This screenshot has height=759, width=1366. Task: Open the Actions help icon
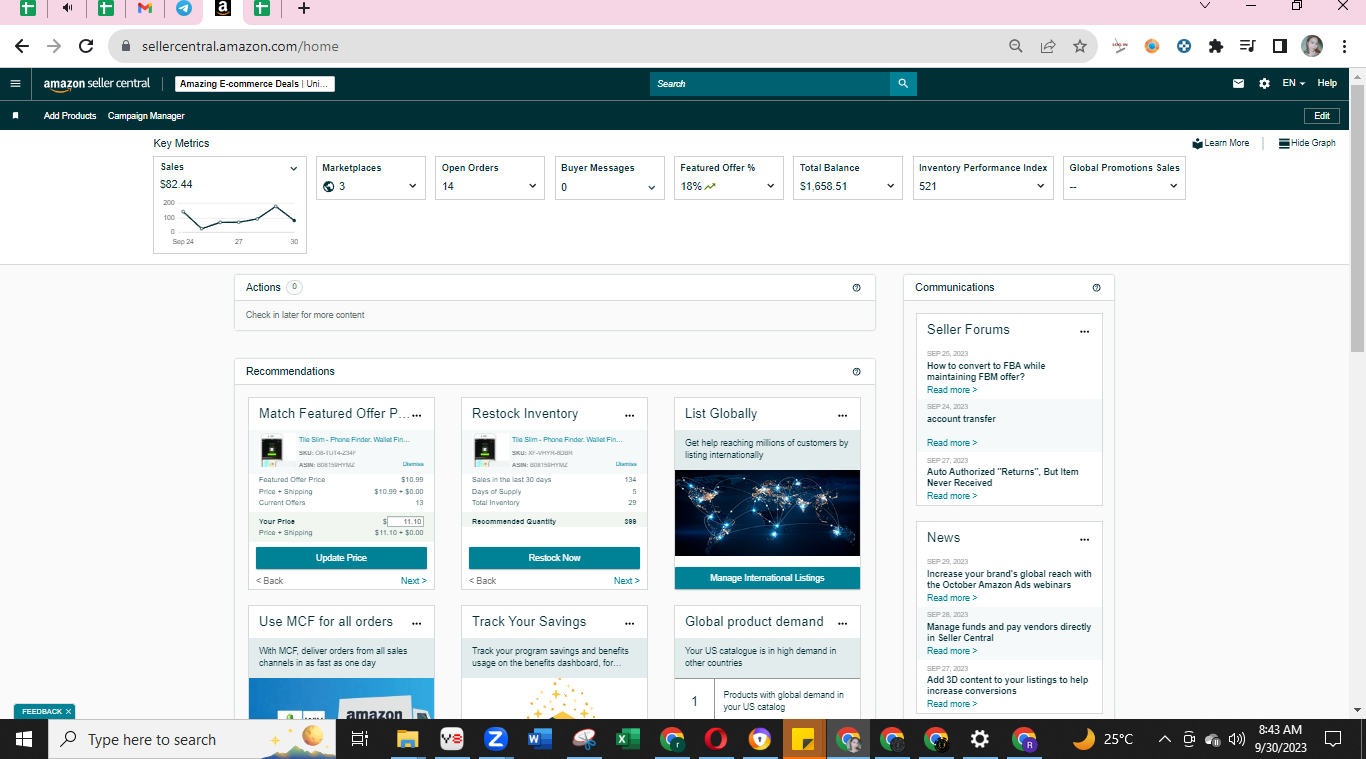click(x=856, y=288)
